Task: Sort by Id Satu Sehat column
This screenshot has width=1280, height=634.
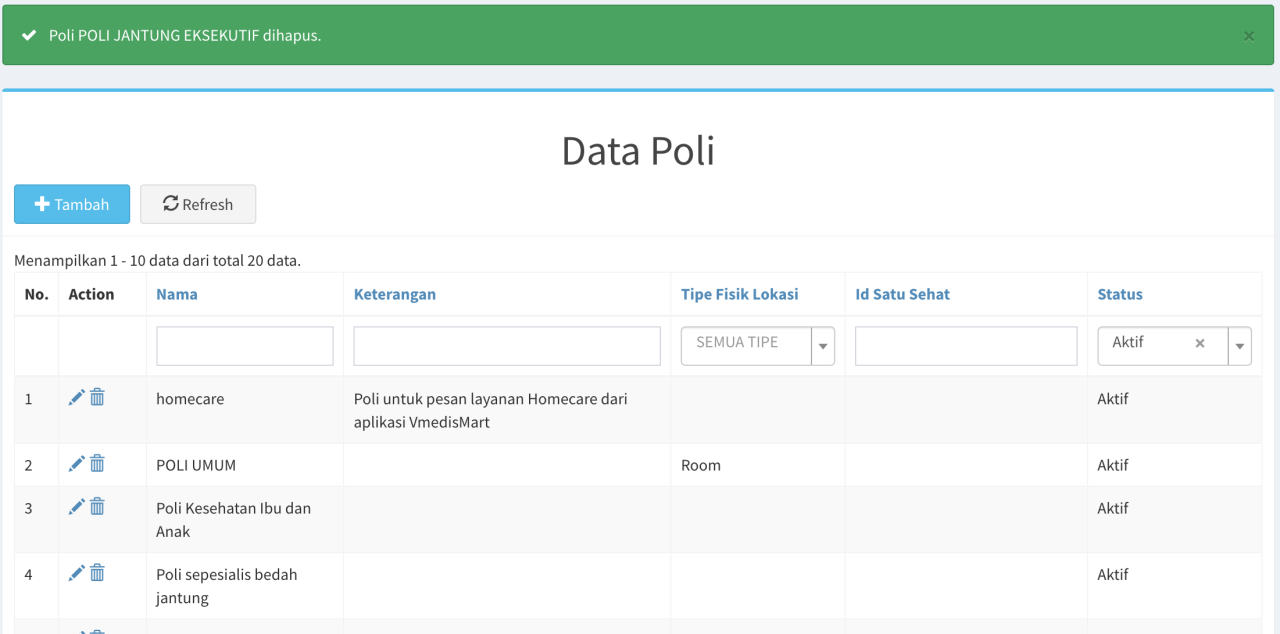Action: click(x=903, y=294)
